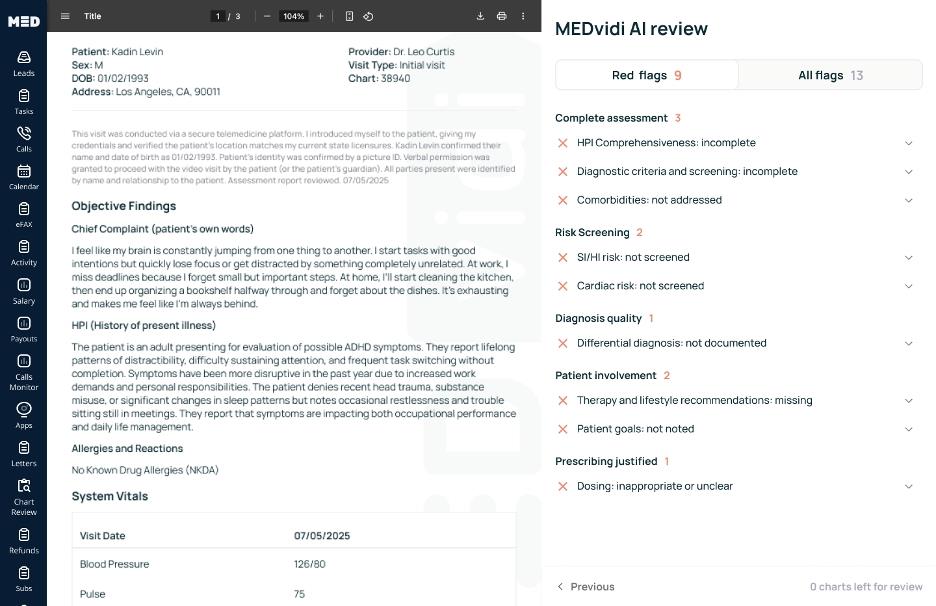Open the Calendar sidebar icon
This screenshot has width=936, height=606.
point(23,177)
